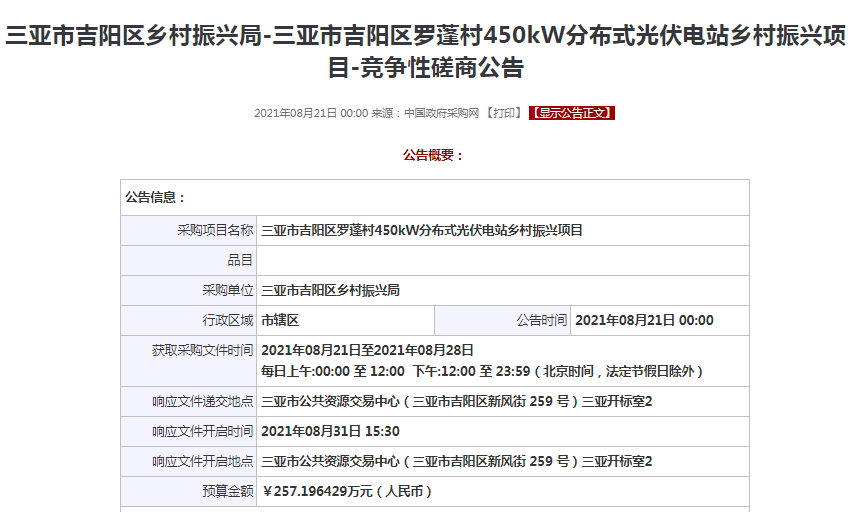Select the 采购单位 label cell
868x512 pixels.
227,290
